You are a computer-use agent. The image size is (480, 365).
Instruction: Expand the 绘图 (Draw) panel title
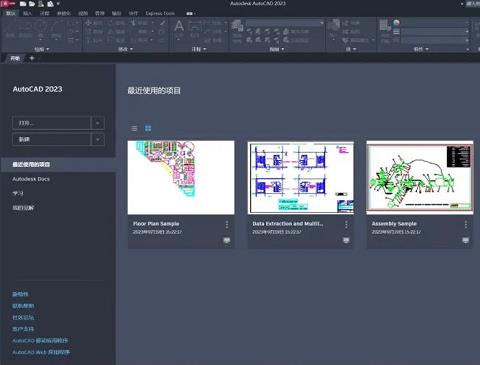point(42,49)
